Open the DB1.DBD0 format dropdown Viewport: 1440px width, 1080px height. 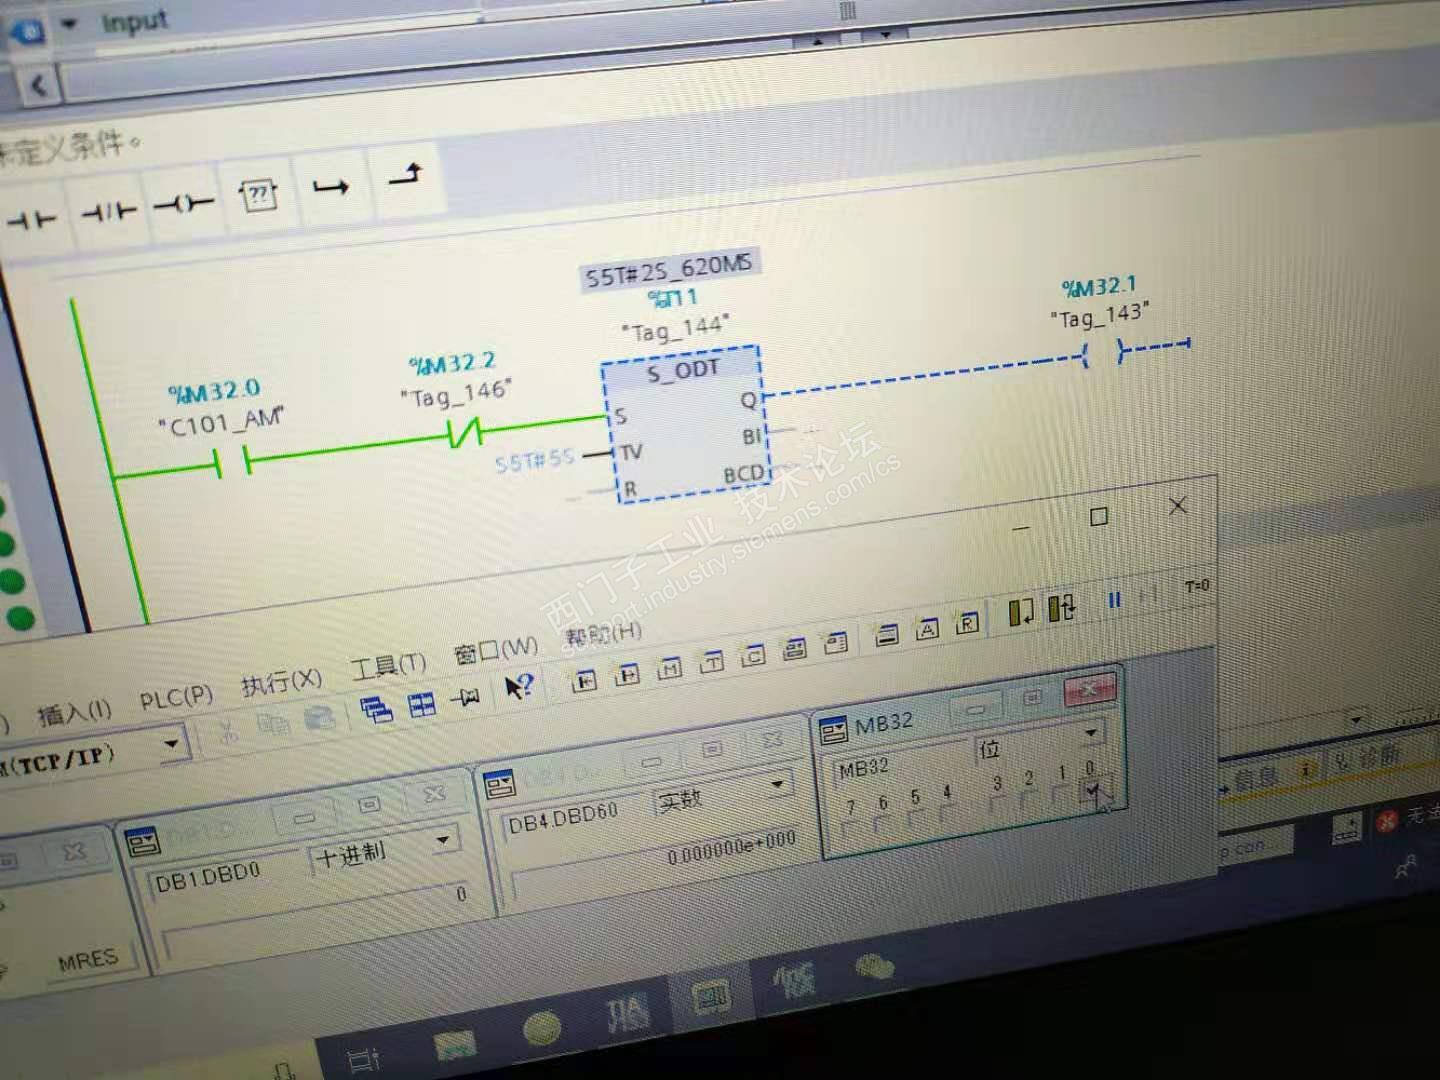[442, 841]
